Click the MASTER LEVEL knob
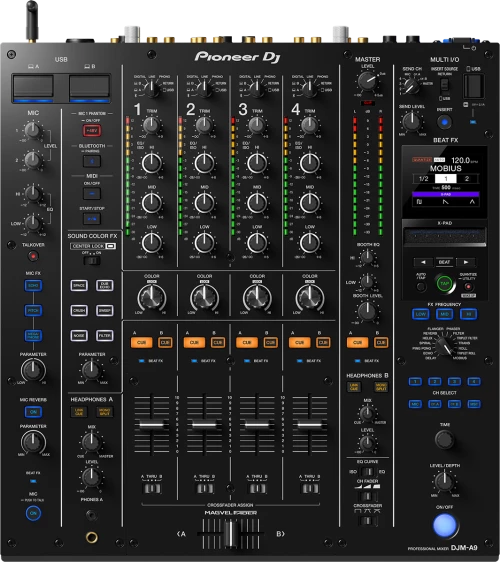This screenshot has width=500, height=562. tap(367, 81)
